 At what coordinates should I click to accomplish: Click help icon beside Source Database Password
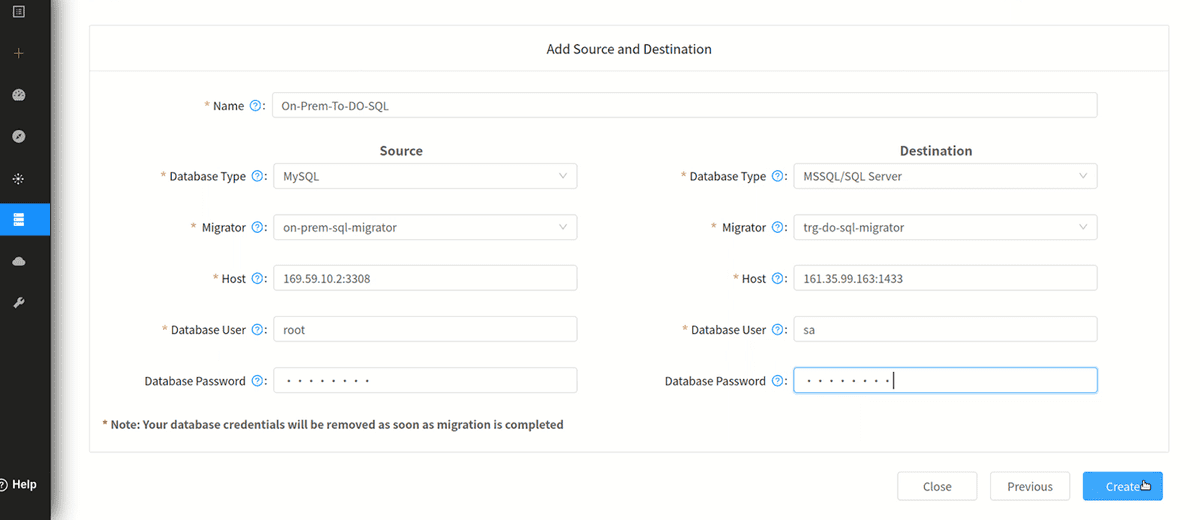pos(257,380)
